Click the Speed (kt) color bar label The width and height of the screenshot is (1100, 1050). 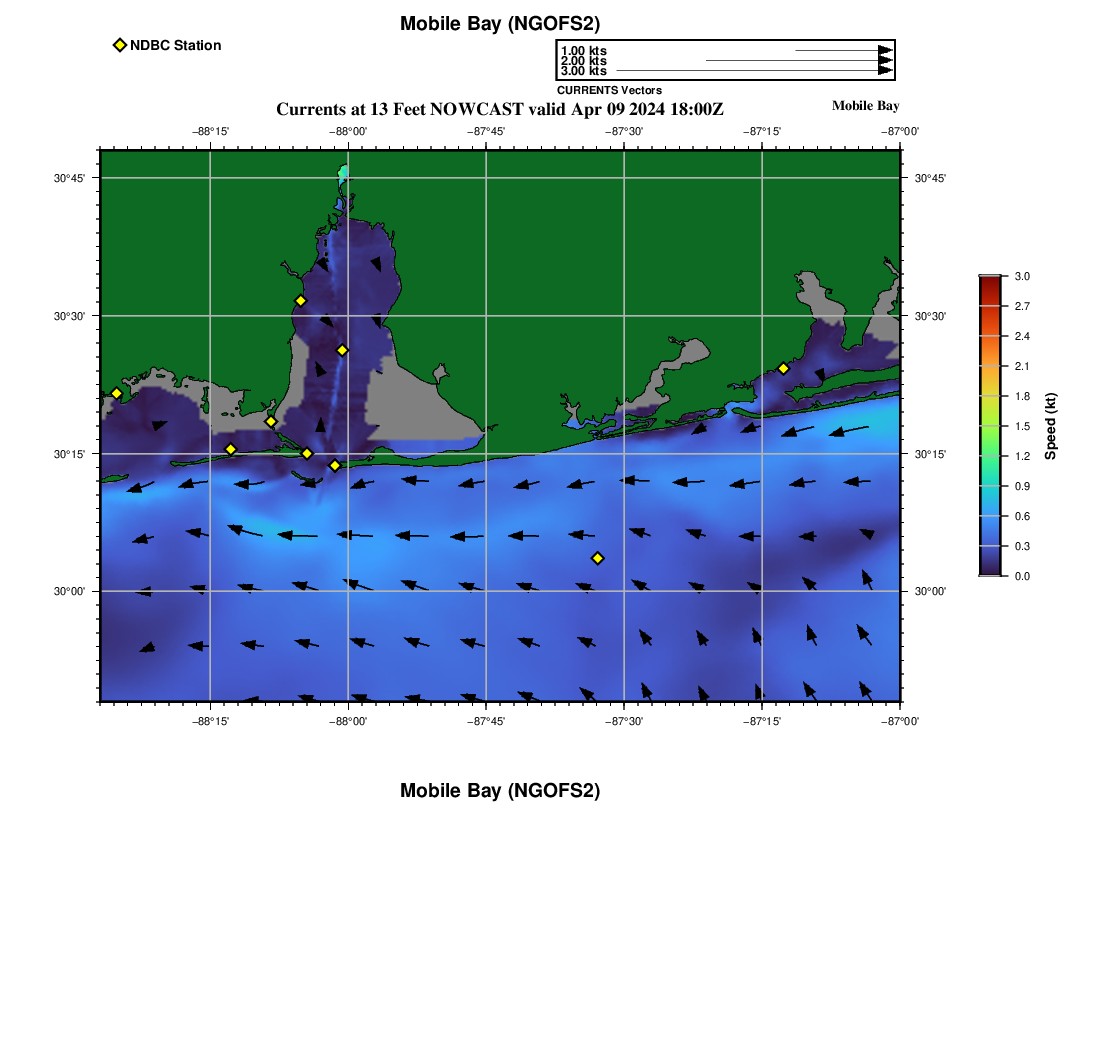click(x=1051, y=426)
